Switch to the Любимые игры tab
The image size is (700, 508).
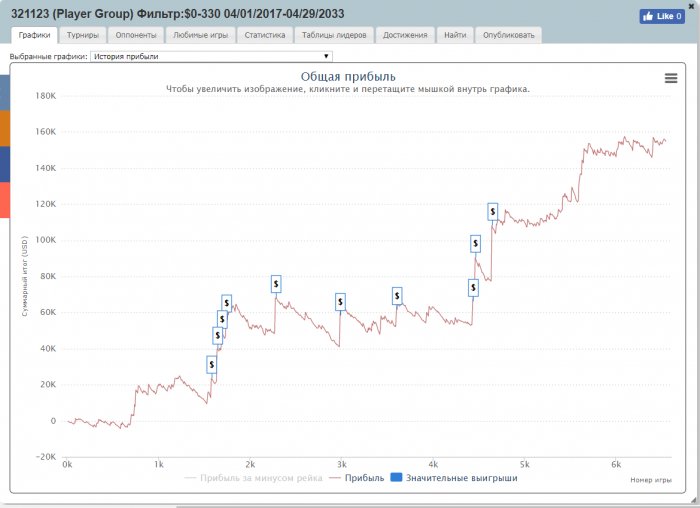click(200, 35)
